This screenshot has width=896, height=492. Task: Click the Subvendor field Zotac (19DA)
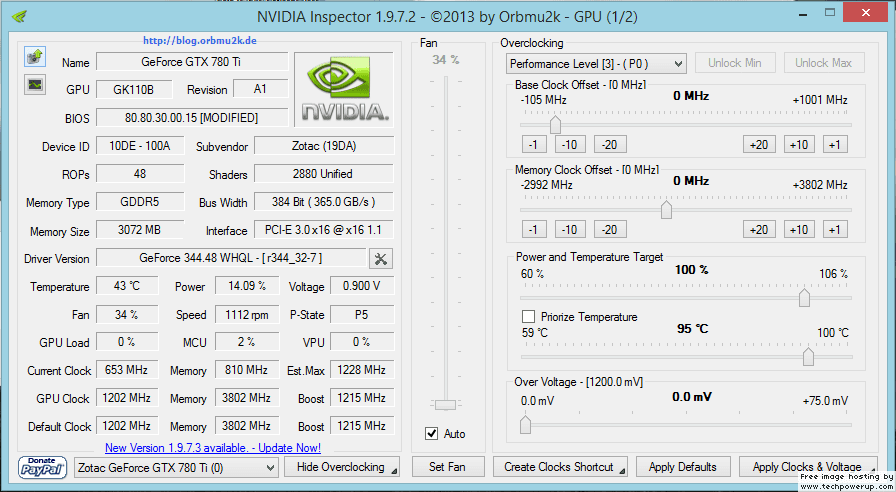click(x=324, y=146)
